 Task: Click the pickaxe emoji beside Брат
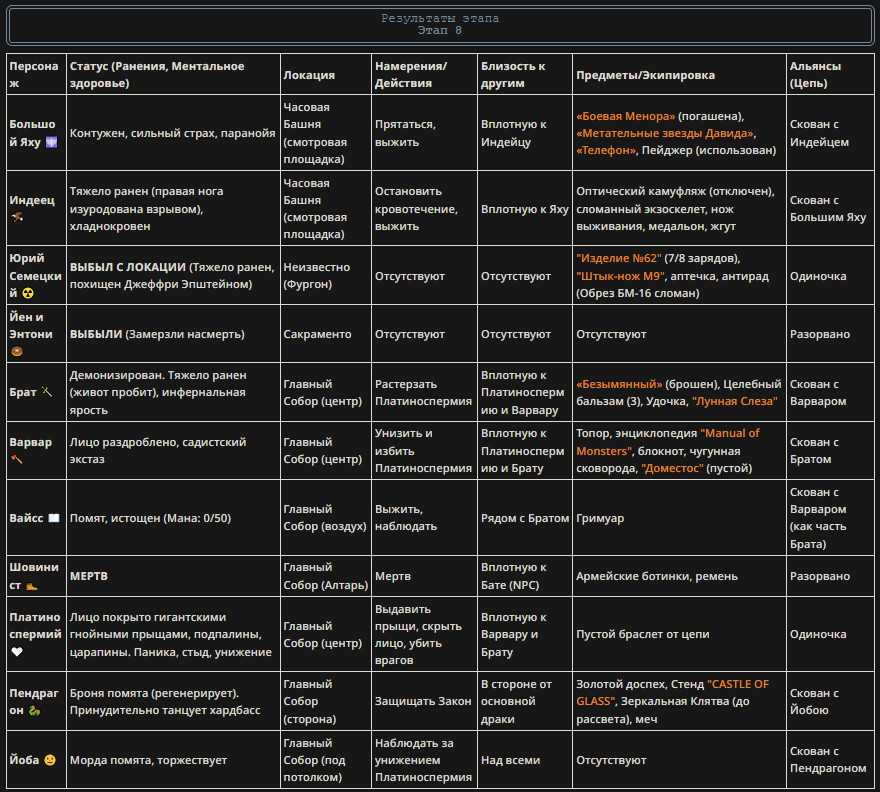pyautogui.click(x=47, y=392)
